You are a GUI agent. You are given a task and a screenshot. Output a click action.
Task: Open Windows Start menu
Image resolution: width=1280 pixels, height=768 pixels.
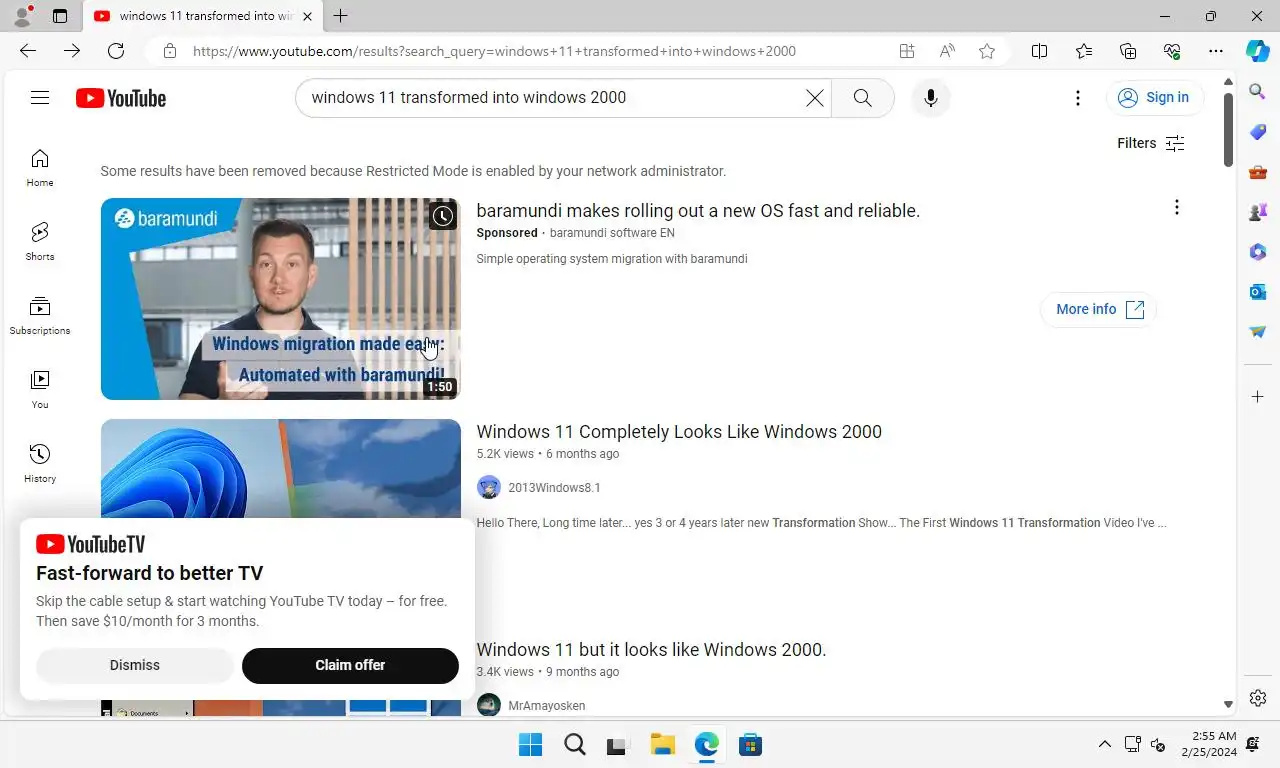(530, 744)
